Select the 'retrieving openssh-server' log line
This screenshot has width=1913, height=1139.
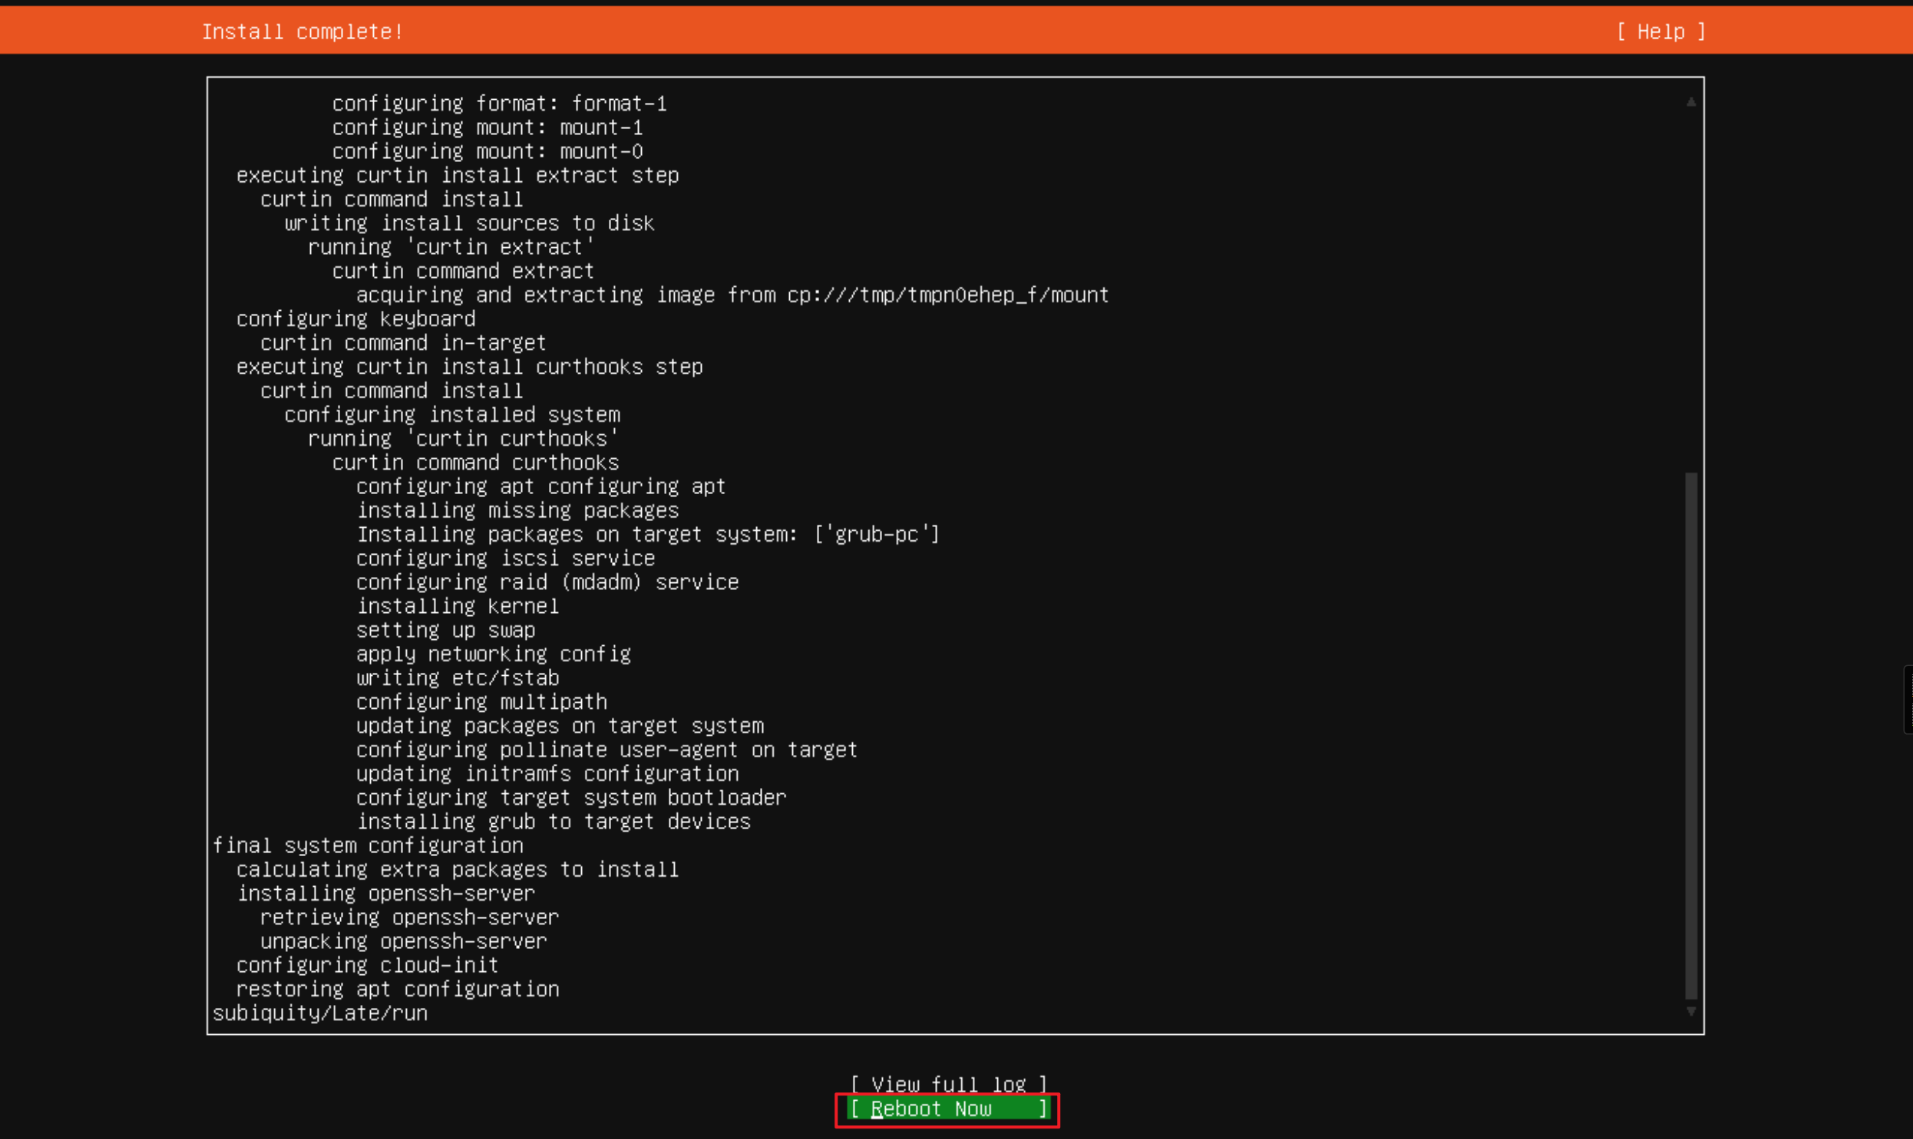click(x=409, y=917)
